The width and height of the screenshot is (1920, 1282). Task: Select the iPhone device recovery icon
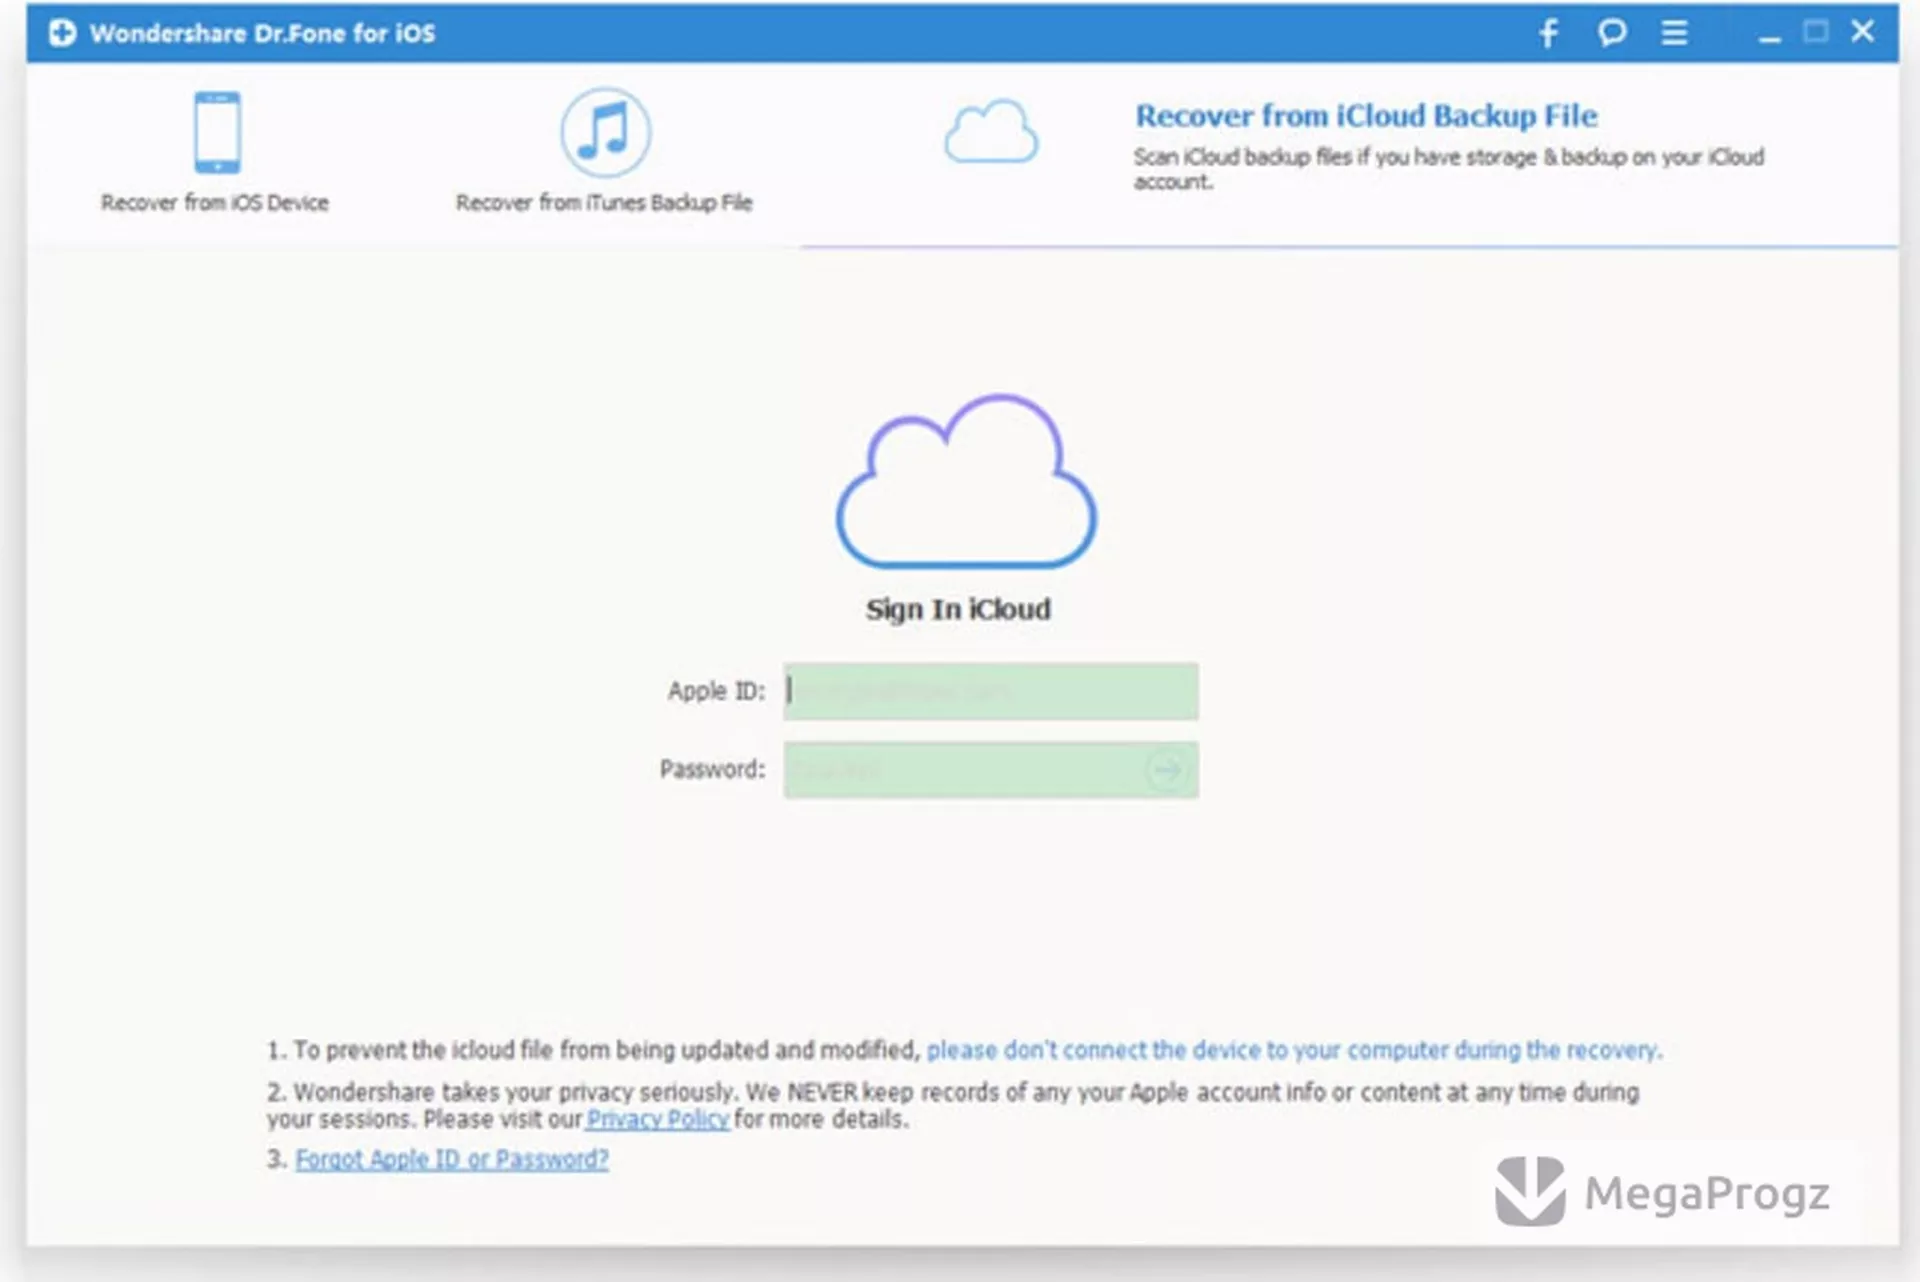coord(217,131)
